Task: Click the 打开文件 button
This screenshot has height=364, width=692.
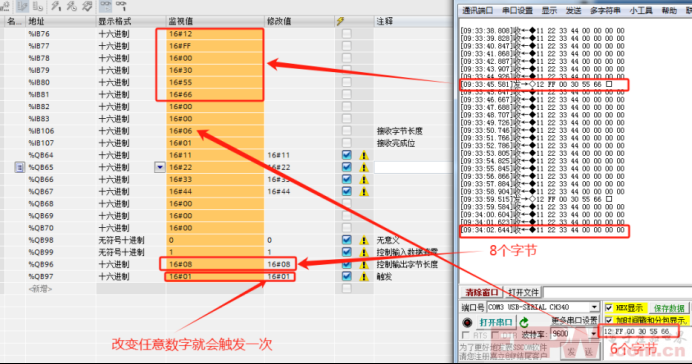Action: click(523, 292)
